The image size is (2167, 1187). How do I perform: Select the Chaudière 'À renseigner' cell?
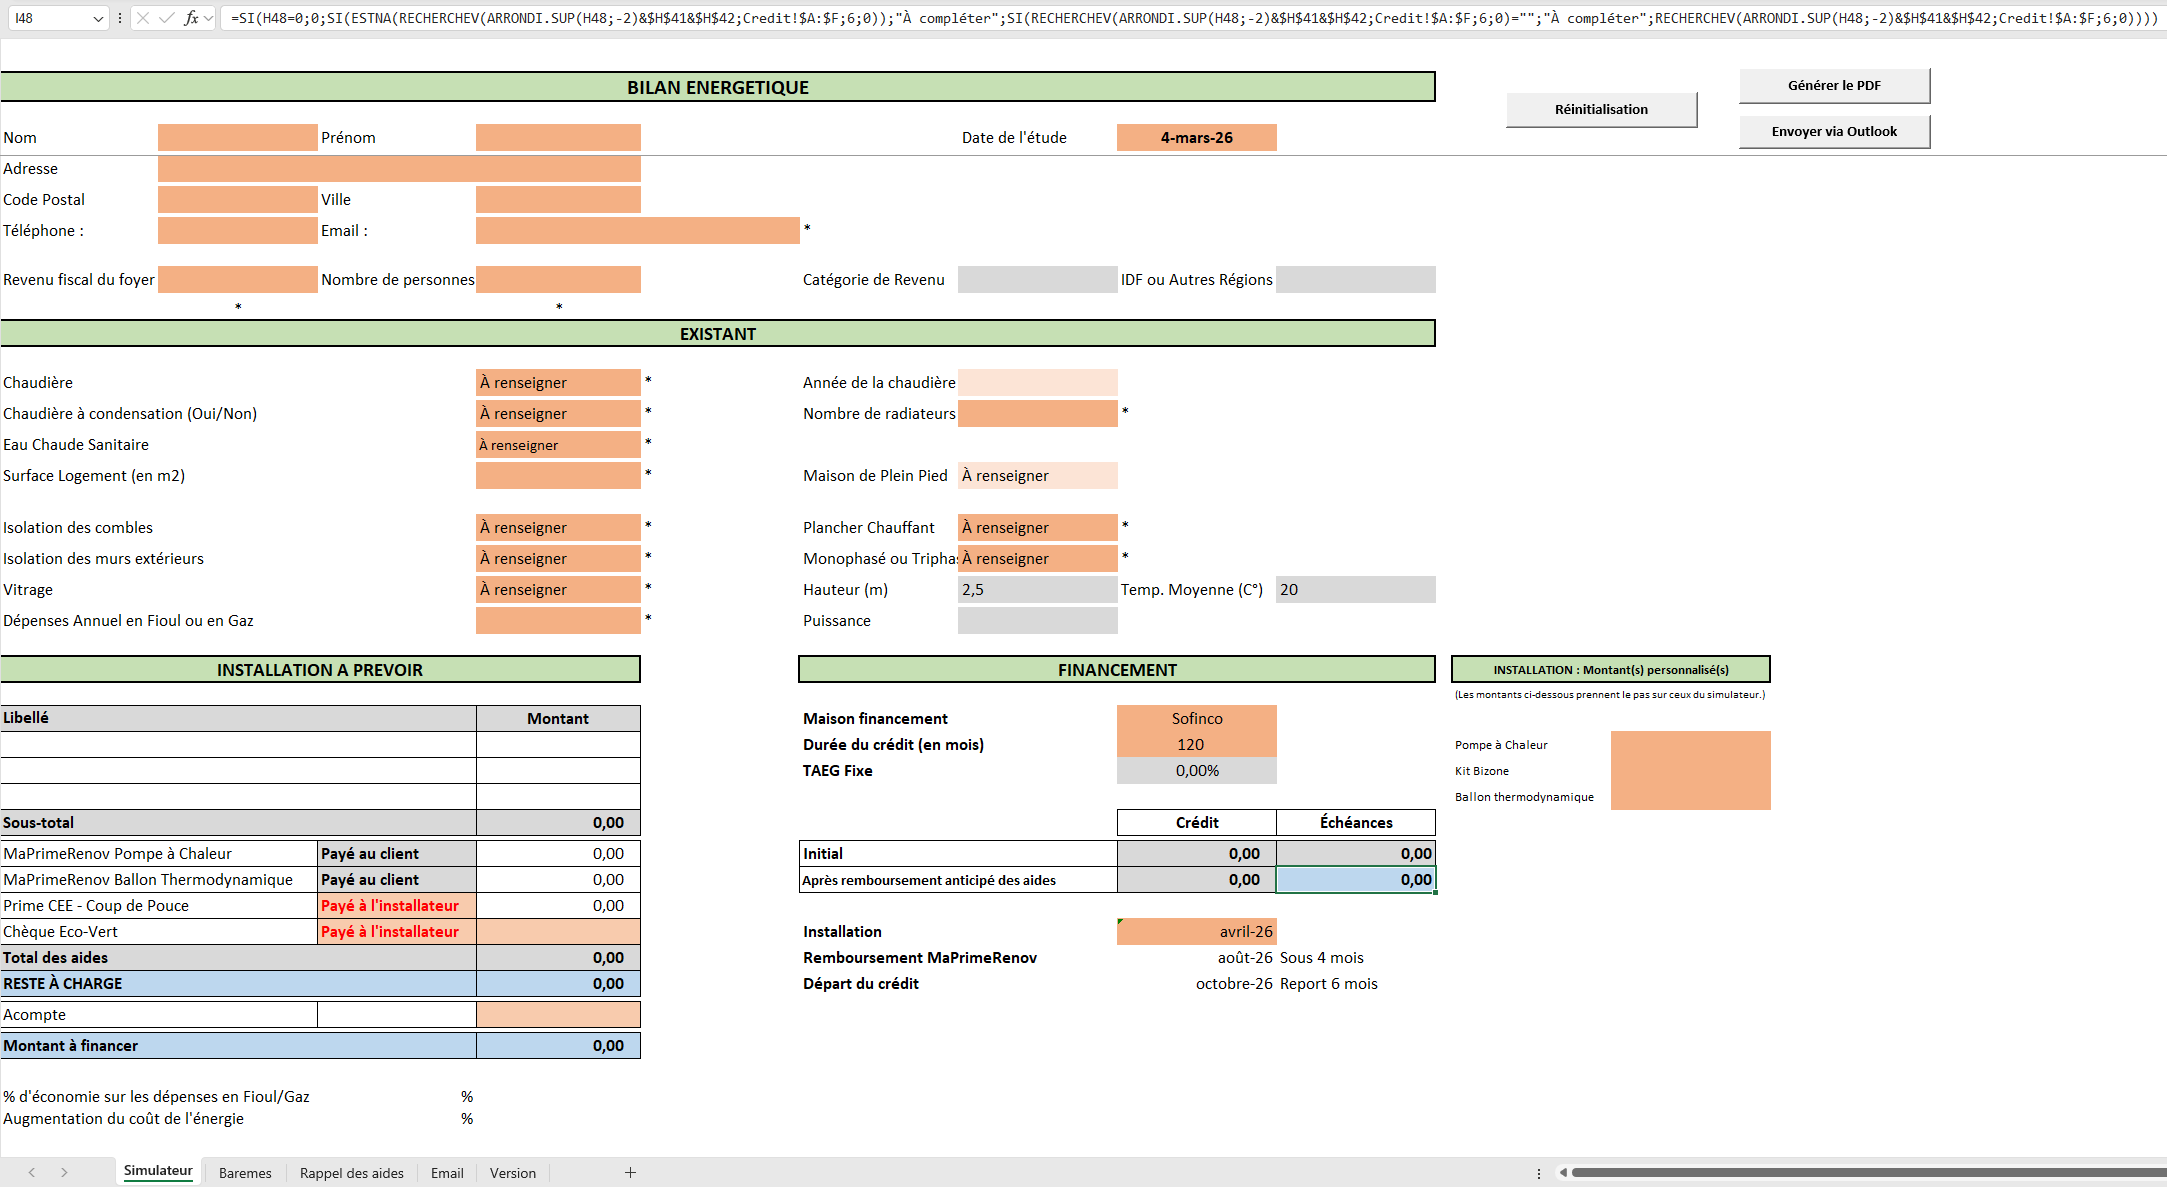click(558, 382)
